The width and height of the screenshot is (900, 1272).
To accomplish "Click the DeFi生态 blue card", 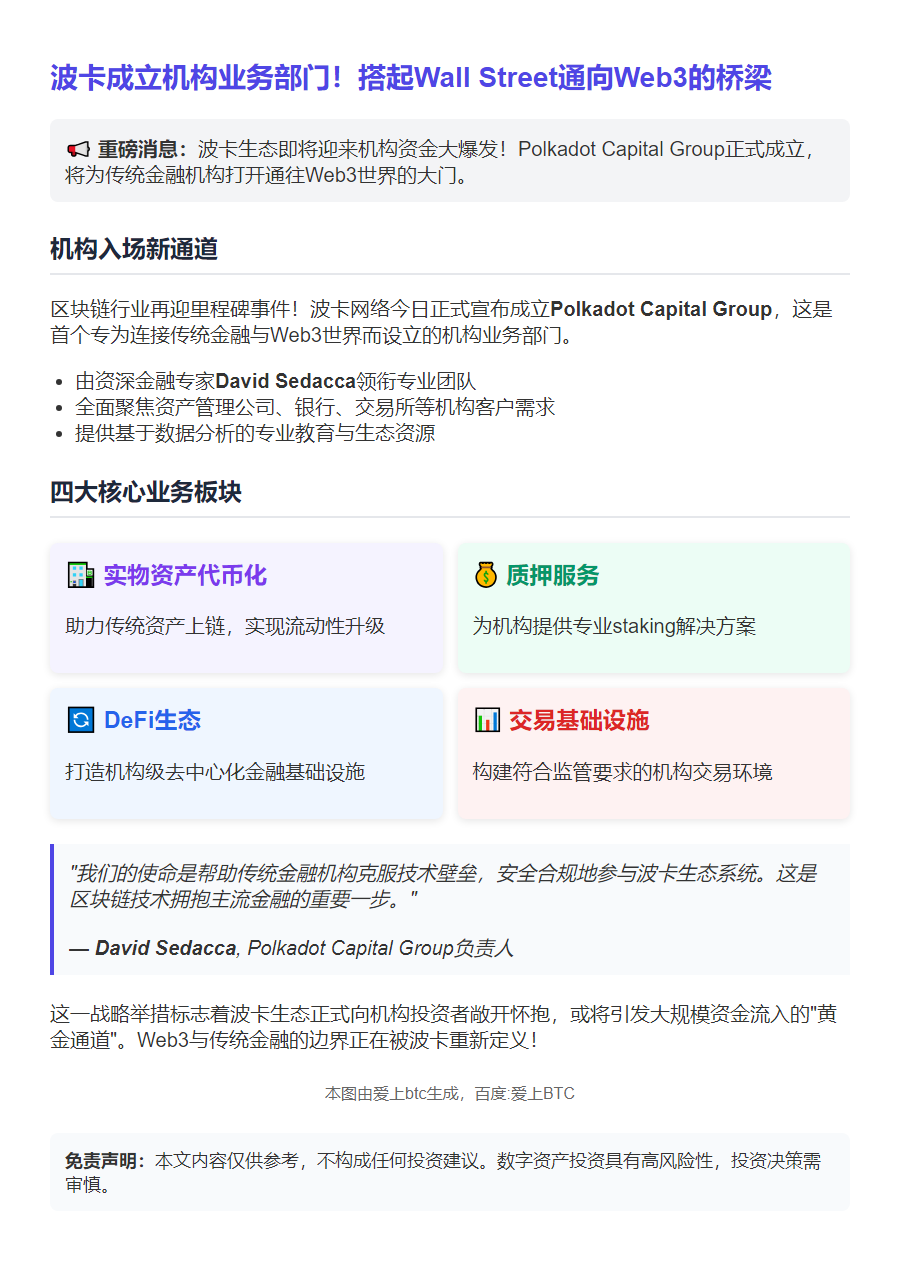I will 246,753.
